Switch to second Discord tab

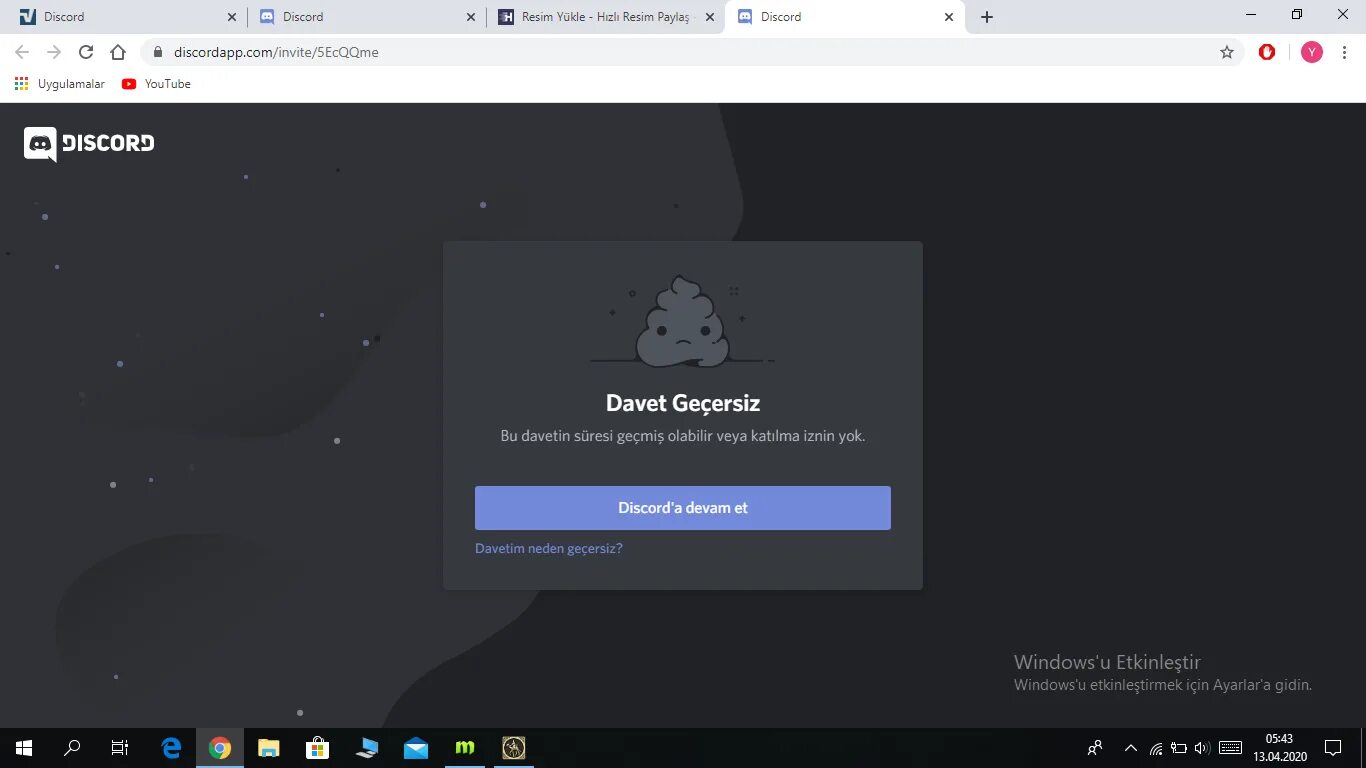pos(367,17)
